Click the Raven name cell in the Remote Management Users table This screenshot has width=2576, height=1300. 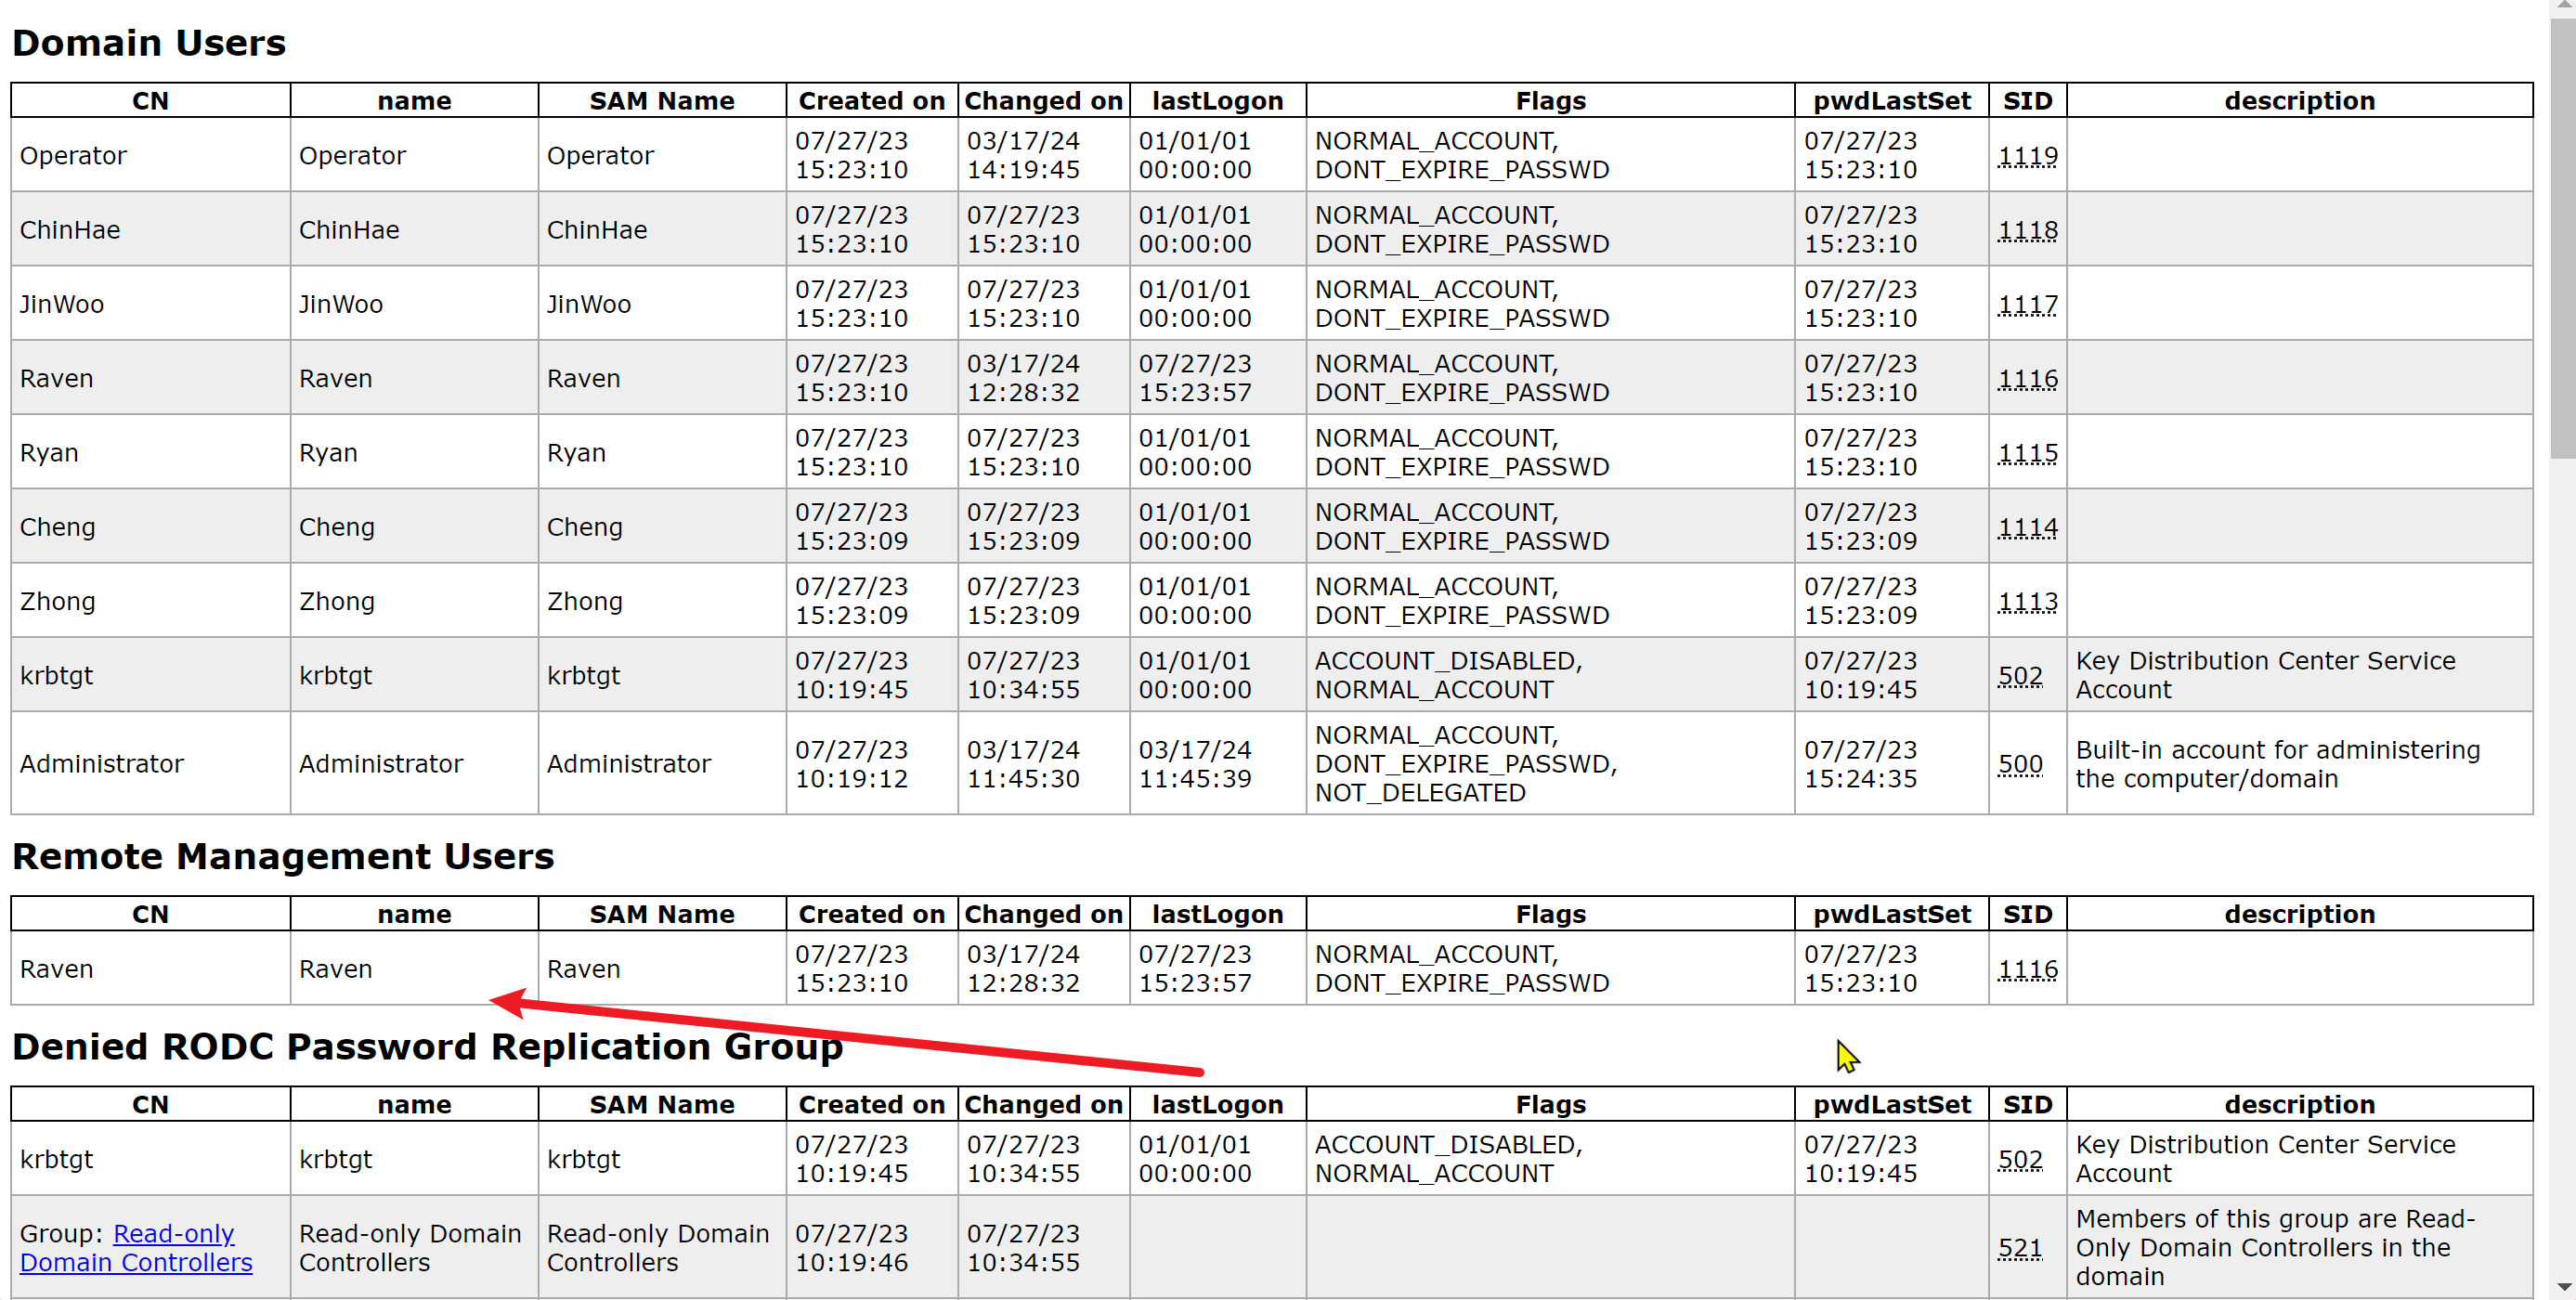[x=336, y=969]
